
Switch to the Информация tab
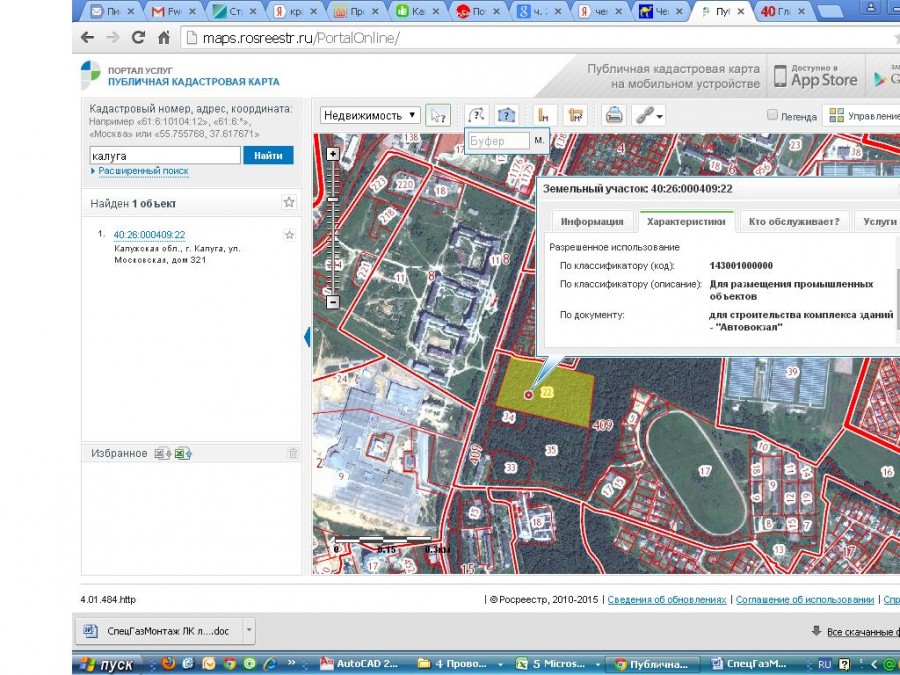point(592,222)
